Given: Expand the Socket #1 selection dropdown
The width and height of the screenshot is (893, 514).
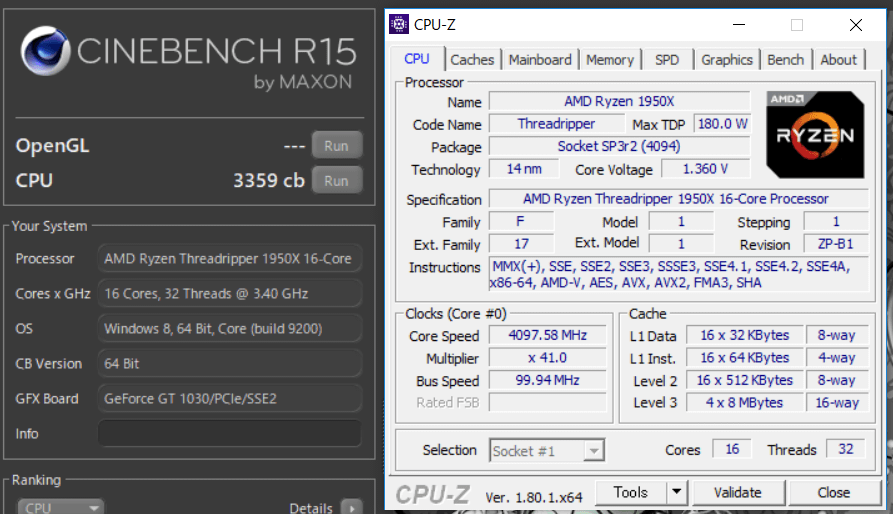Looking at the screenshot, I should 594,451.
